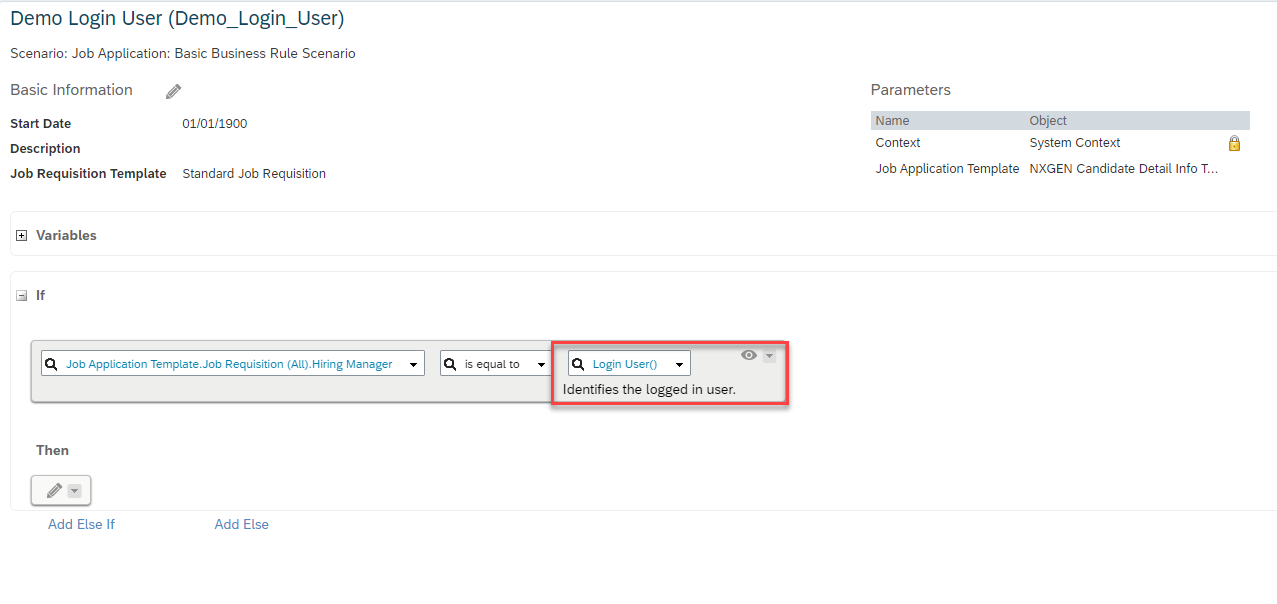Click the 'Standard Job Requisition' template value
The height and width of the screenshot is (604, 1277).
254,174
